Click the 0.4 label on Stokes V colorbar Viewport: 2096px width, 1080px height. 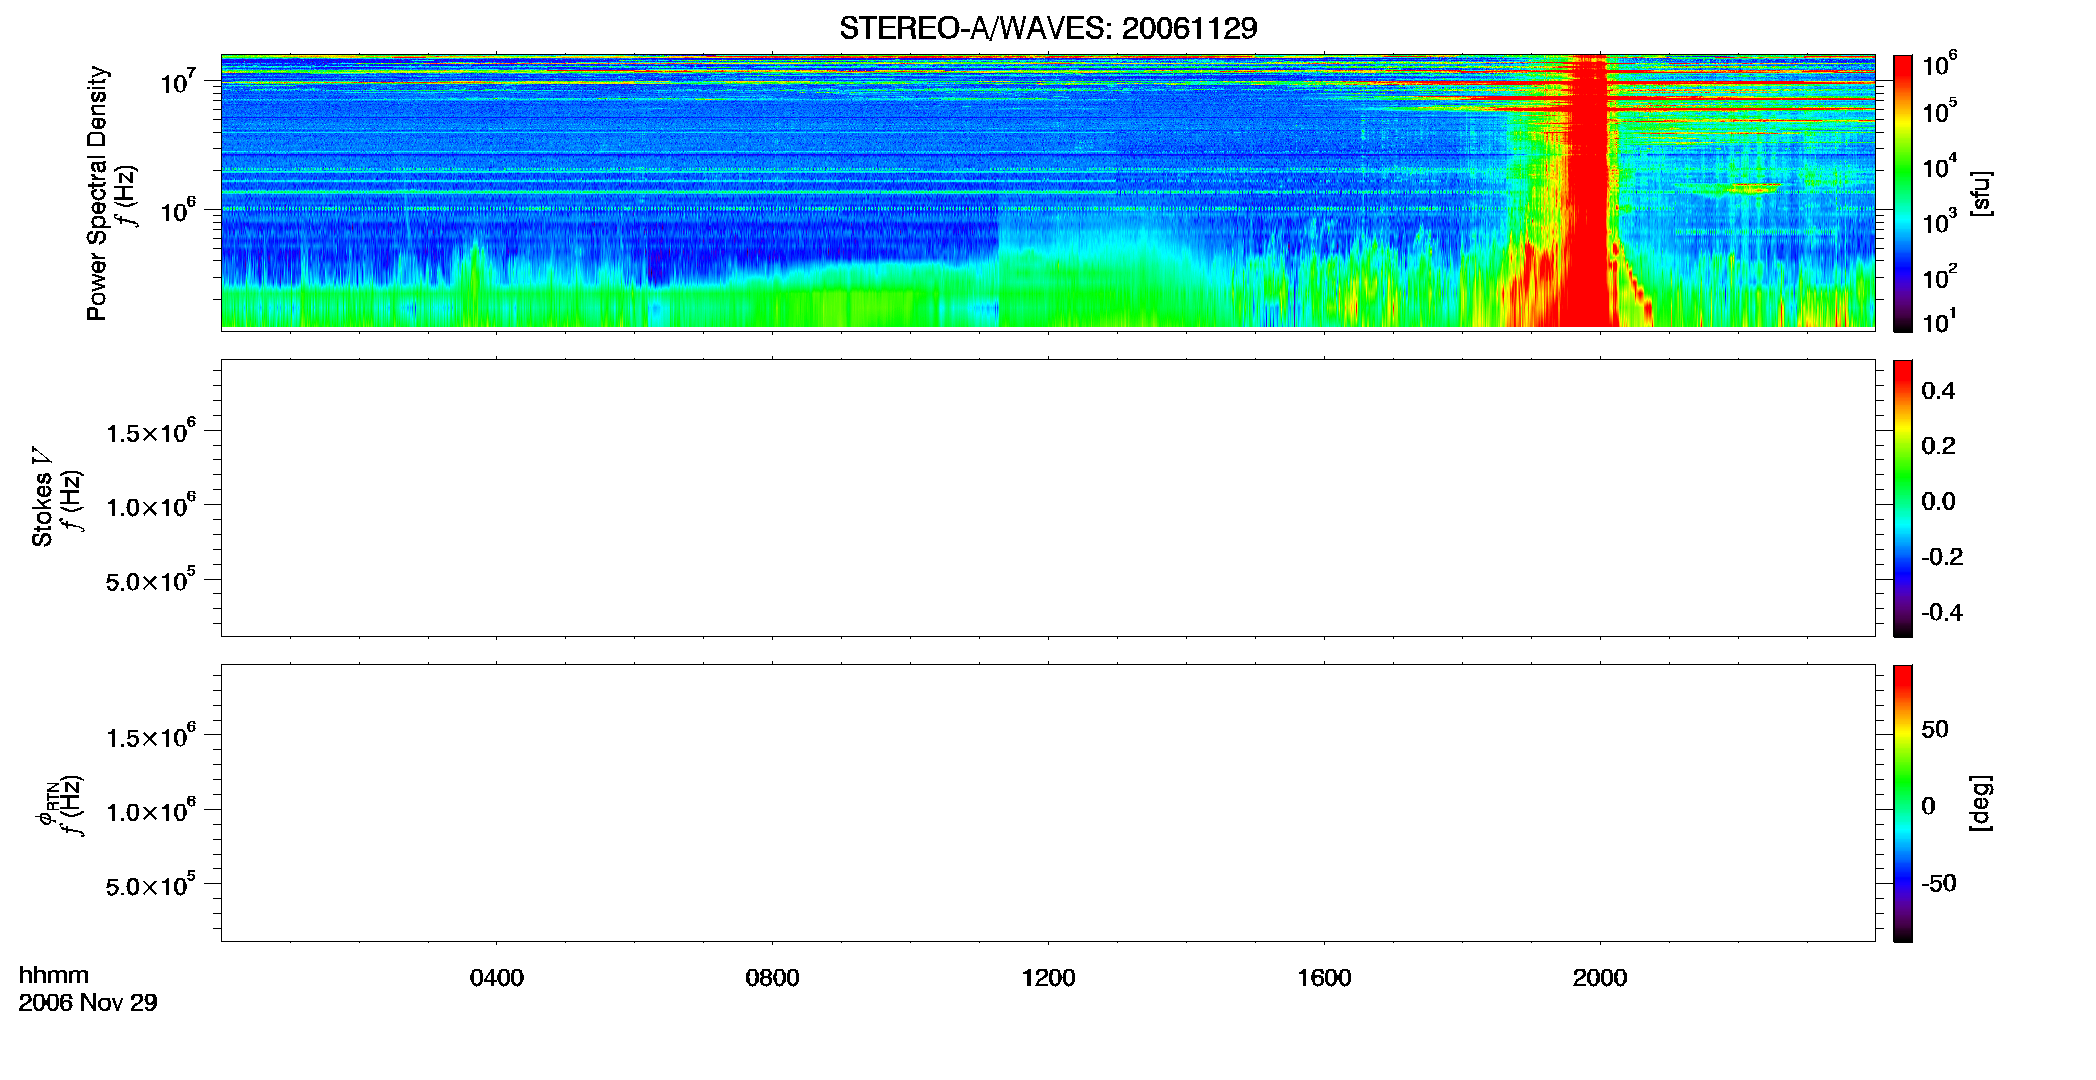click(1938, 391)
